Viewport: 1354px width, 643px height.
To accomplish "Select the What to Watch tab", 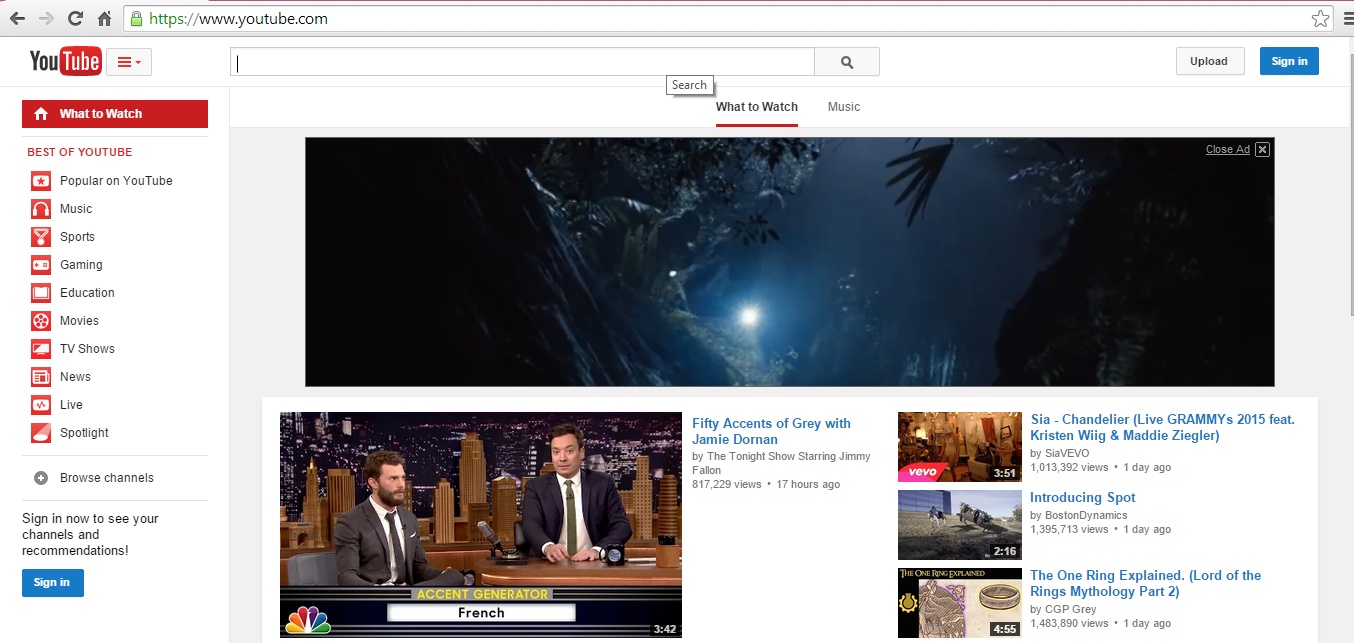I will click(x=756, y=107).
